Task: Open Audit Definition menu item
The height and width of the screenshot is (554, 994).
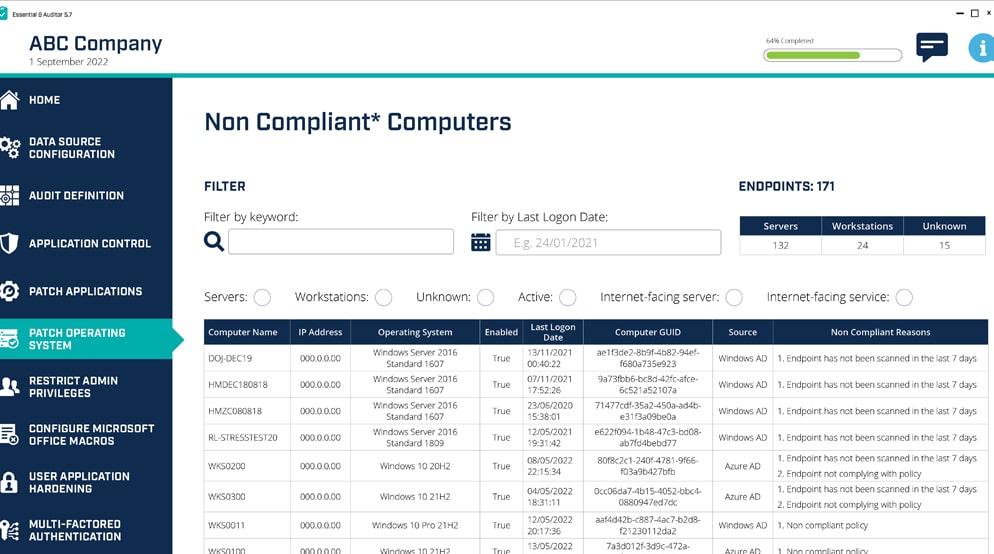Action: [x=76, y=196]
